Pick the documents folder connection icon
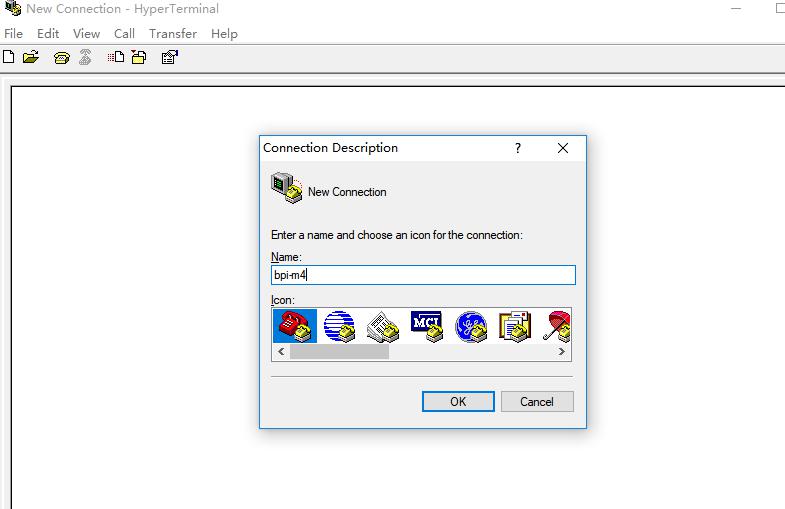This screenshot has height=509, width=785. [515, 326]
